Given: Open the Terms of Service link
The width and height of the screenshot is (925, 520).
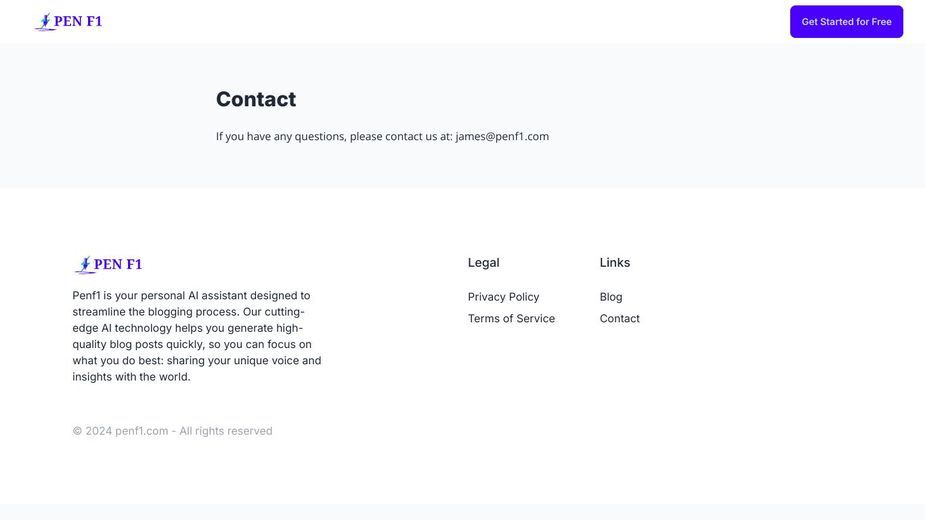Looking at the screenshot, I should tap(511, 319).
